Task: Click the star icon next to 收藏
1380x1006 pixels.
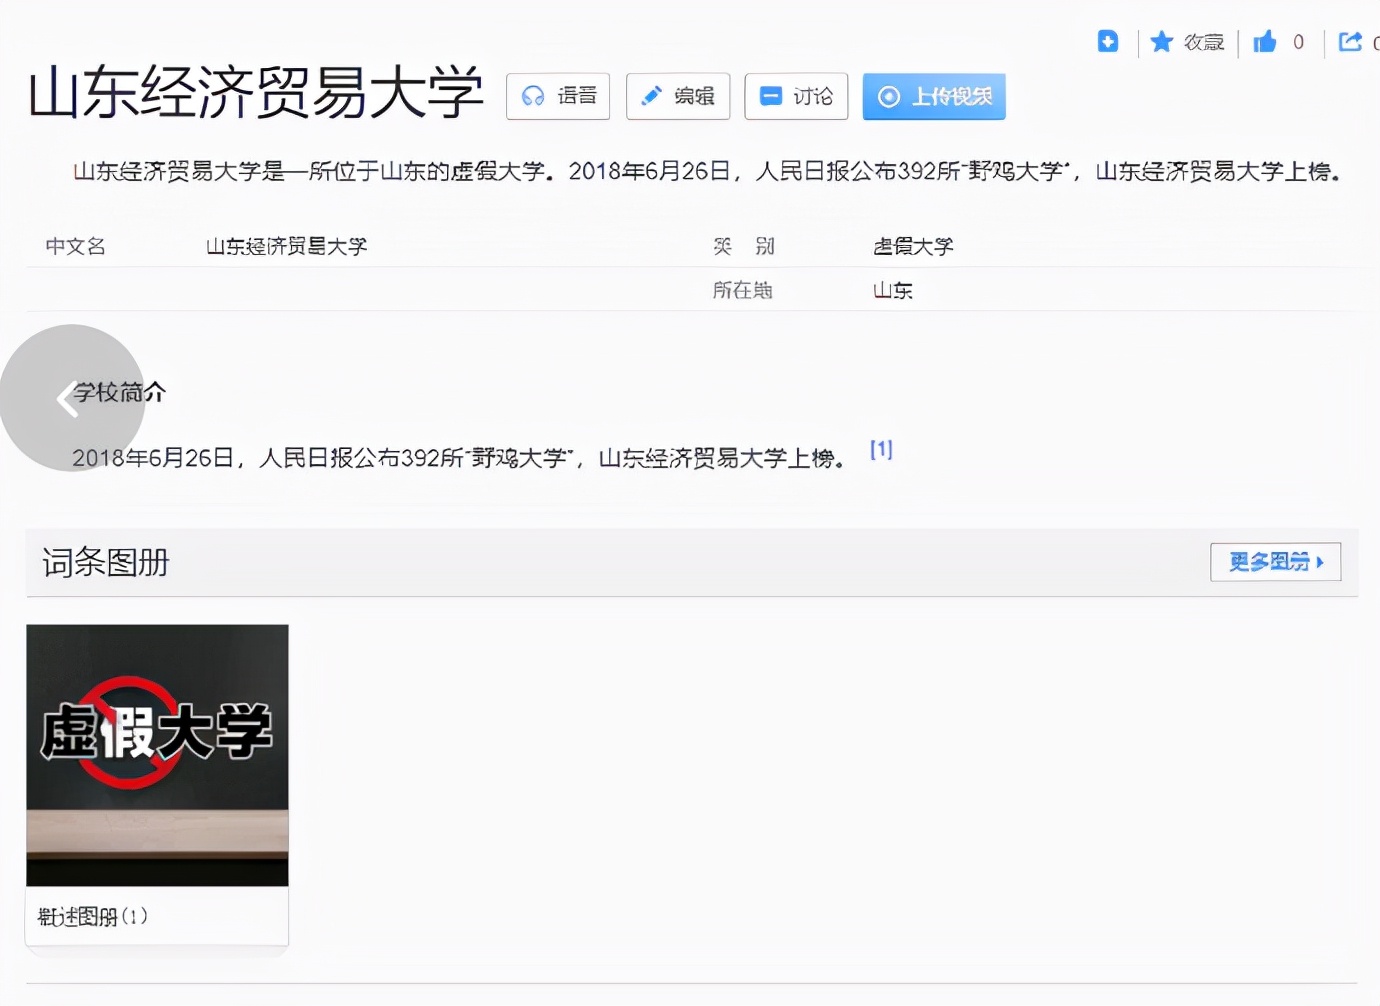Action: (x=1161, y=42)
